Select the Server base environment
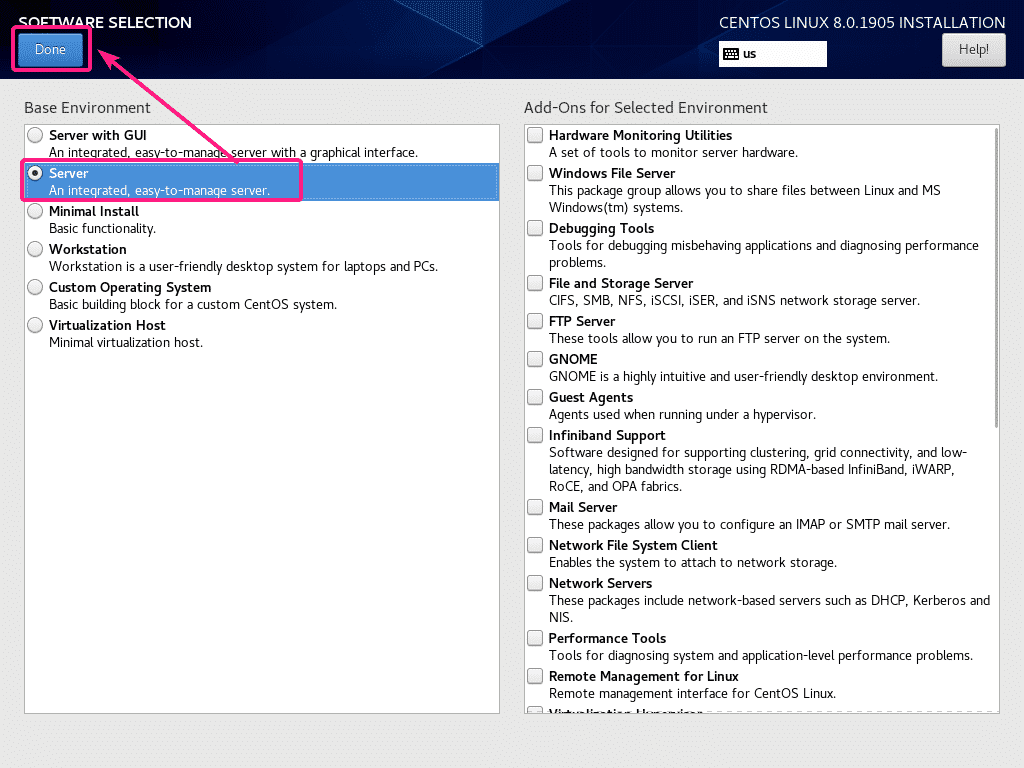 pyautogui.click(x=36, y=173)
